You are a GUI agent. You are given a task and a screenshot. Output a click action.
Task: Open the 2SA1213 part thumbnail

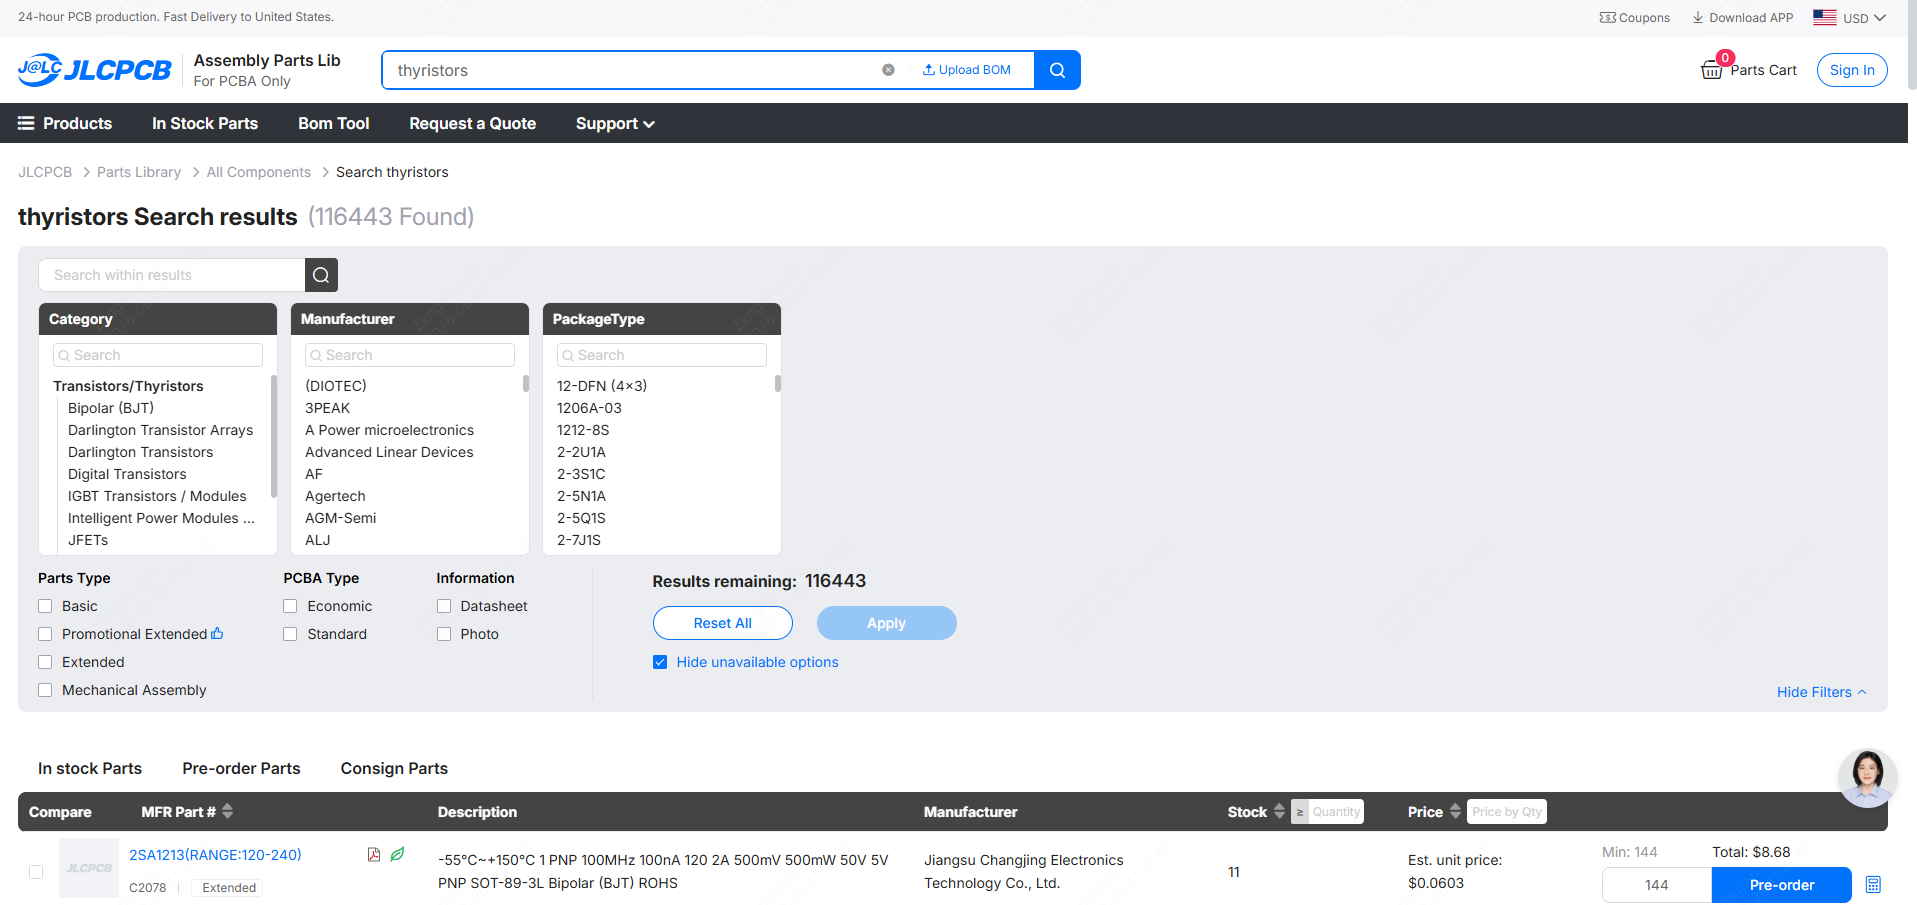(x=89, y=868)
